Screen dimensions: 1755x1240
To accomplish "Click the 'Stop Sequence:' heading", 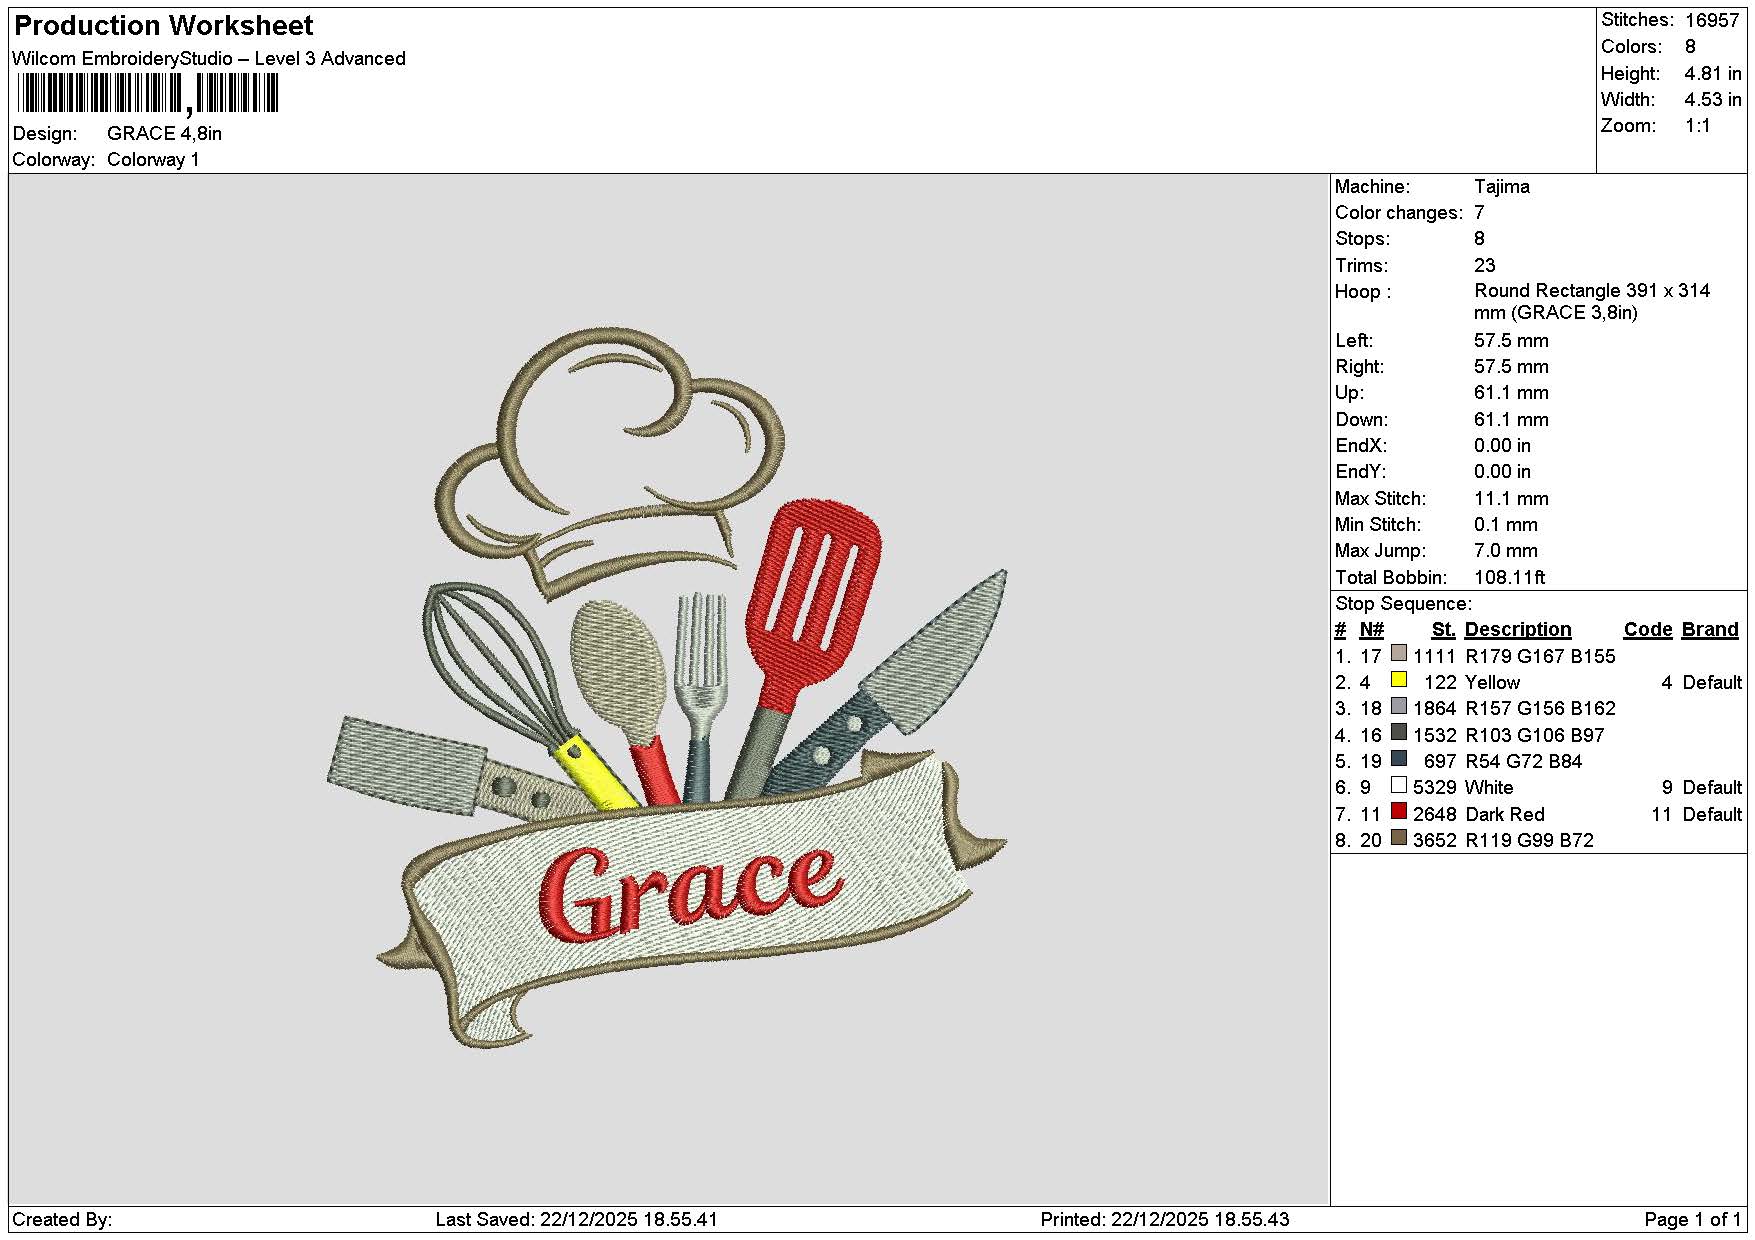I will (1404, 603).
